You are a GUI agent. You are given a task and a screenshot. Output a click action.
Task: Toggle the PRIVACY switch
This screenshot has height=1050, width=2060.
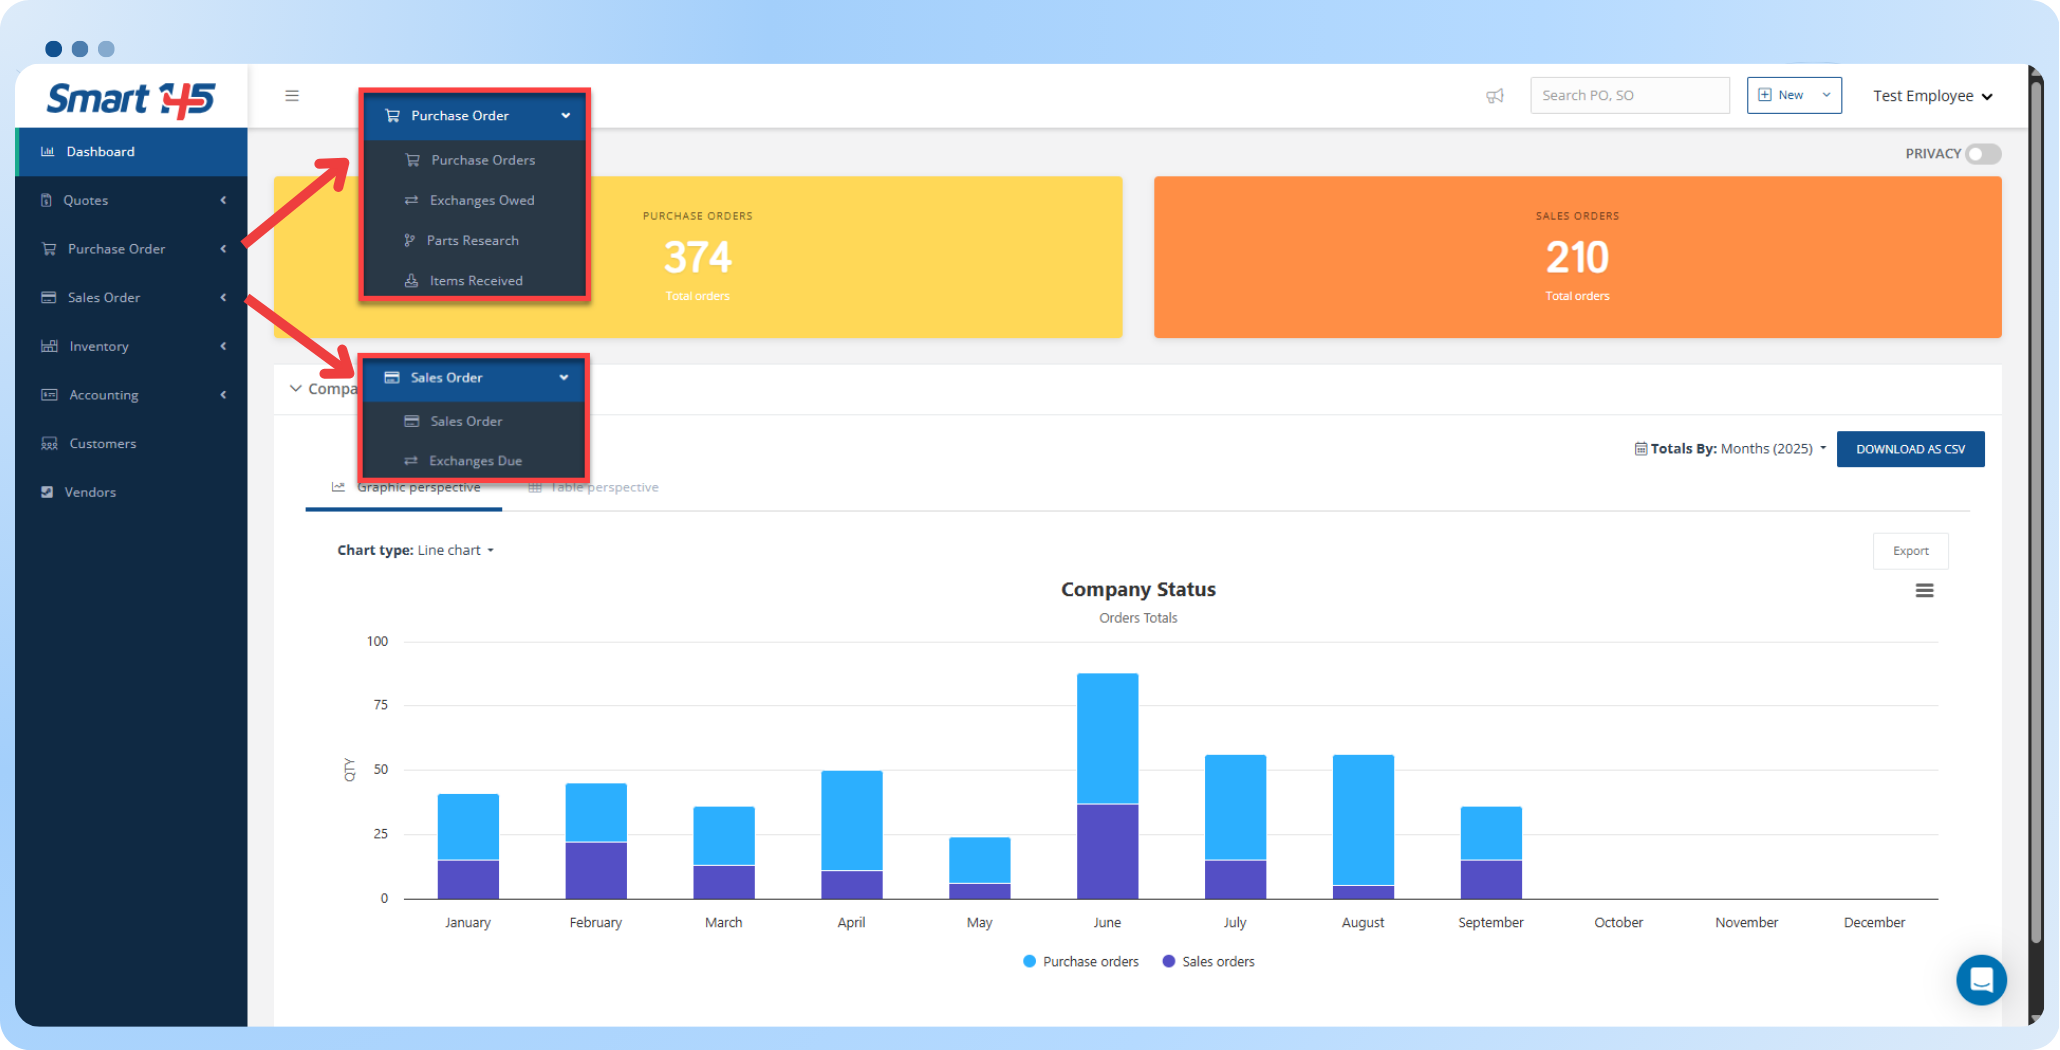1982,154
